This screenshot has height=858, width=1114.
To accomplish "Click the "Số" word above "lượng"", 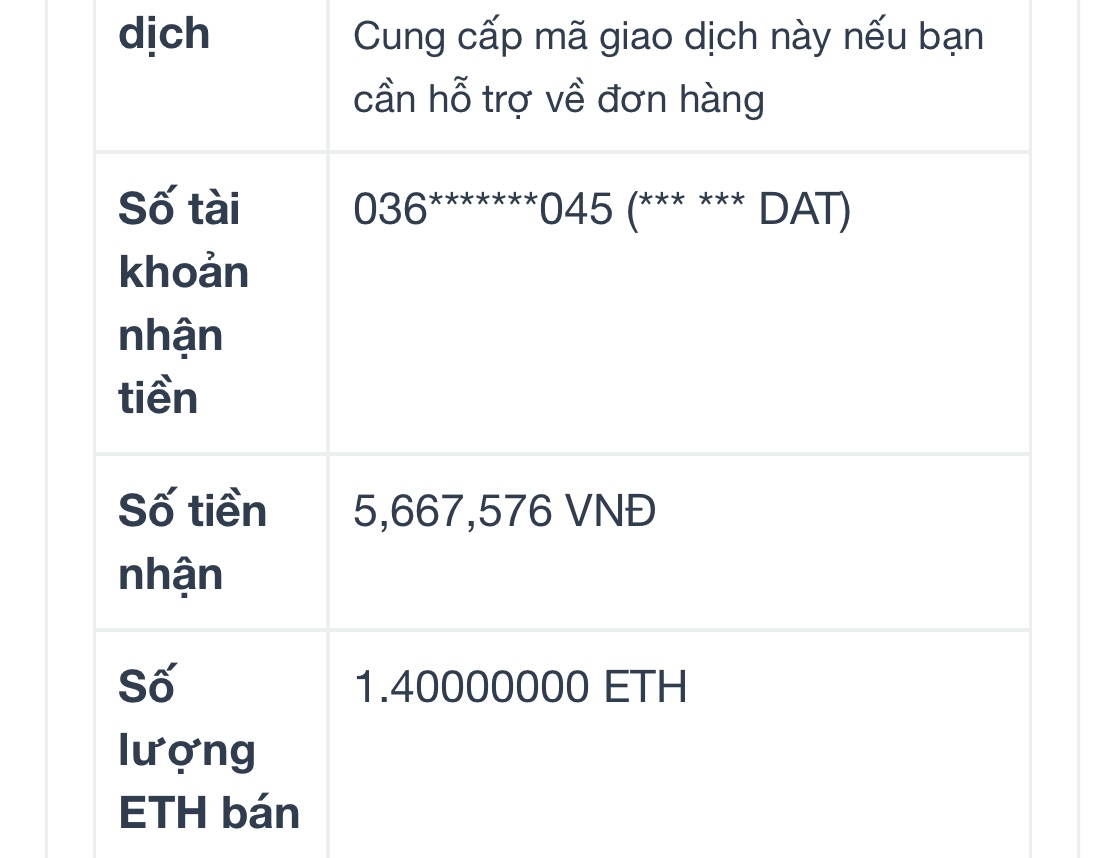I will pyautogui.click(x=146, y=688).
